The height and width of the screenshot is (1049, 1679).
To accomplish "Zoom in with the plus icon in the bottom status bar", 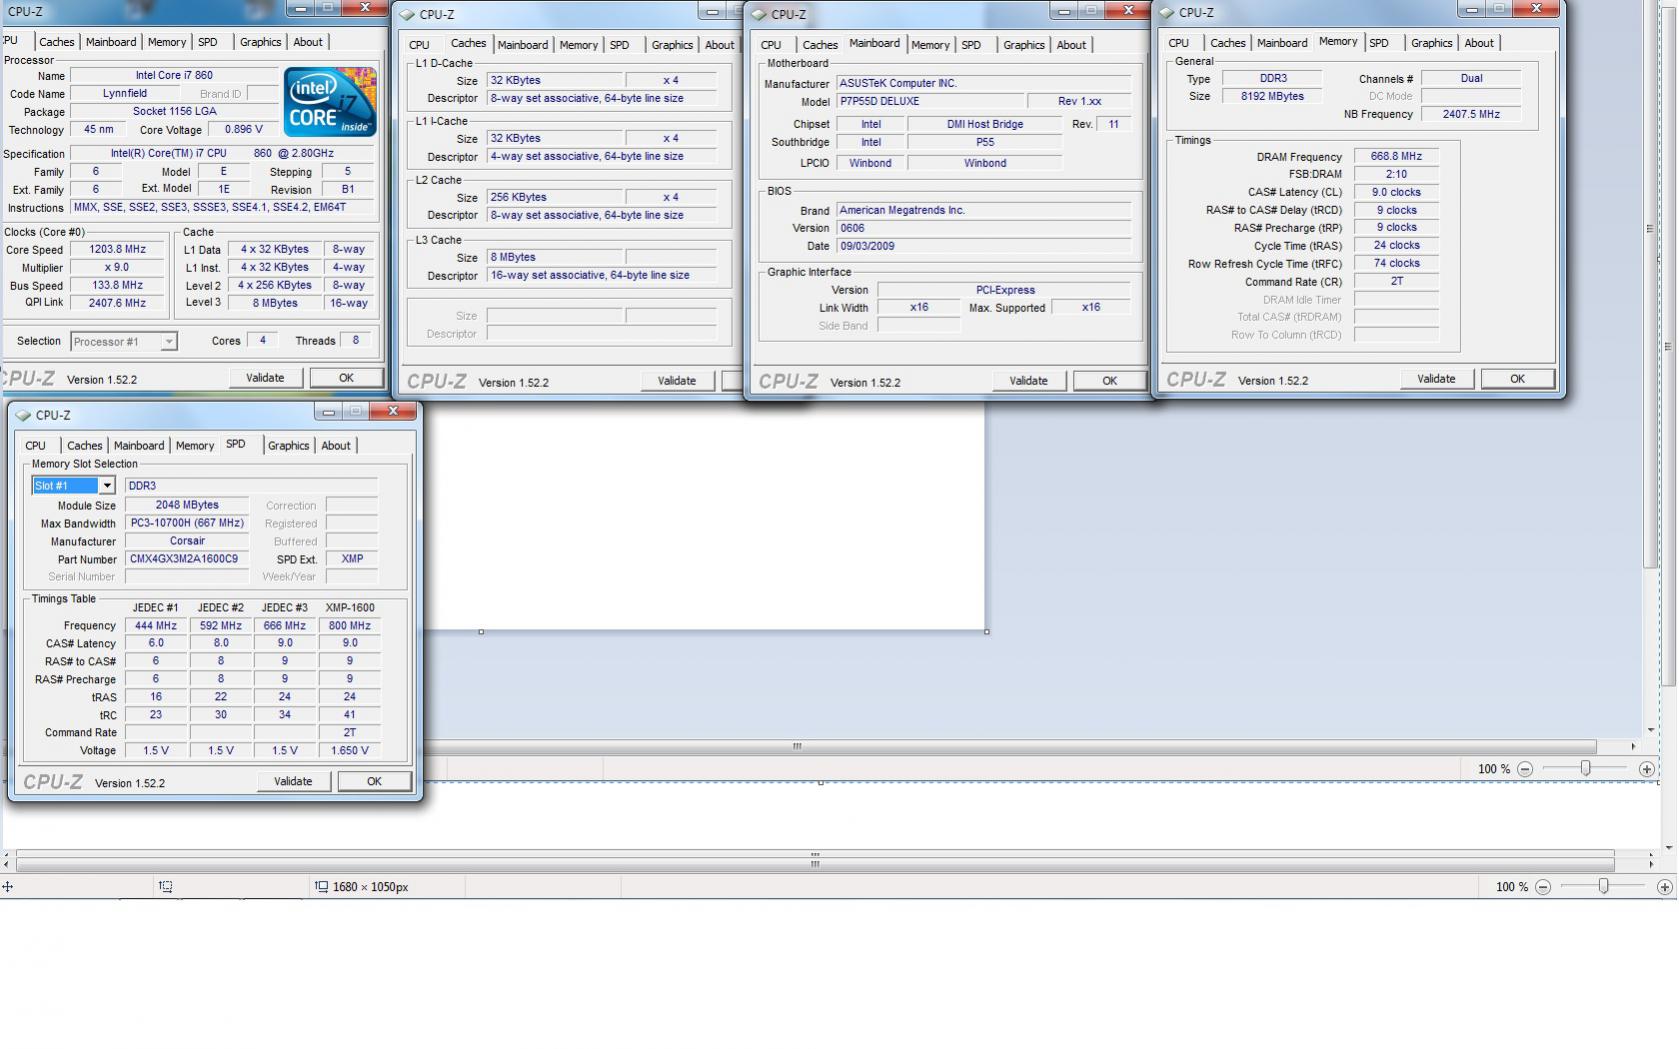I will [1665, 887].
